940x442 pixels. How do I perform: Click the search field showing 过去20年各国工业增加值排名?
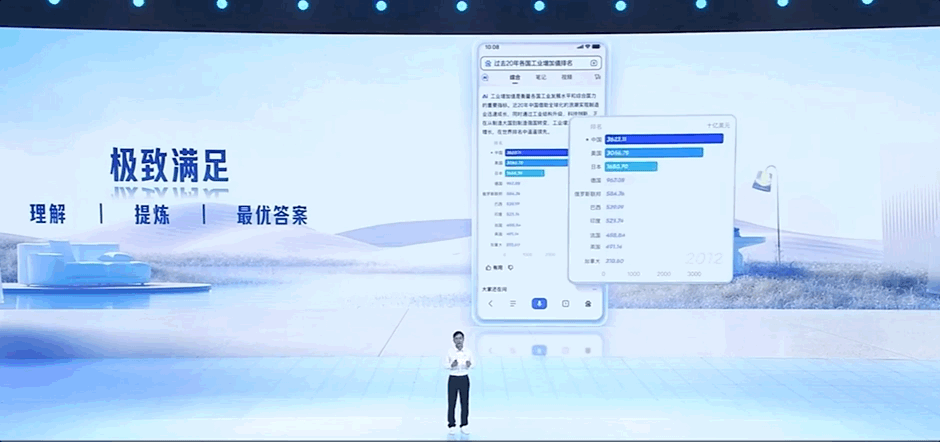[540, 62]
